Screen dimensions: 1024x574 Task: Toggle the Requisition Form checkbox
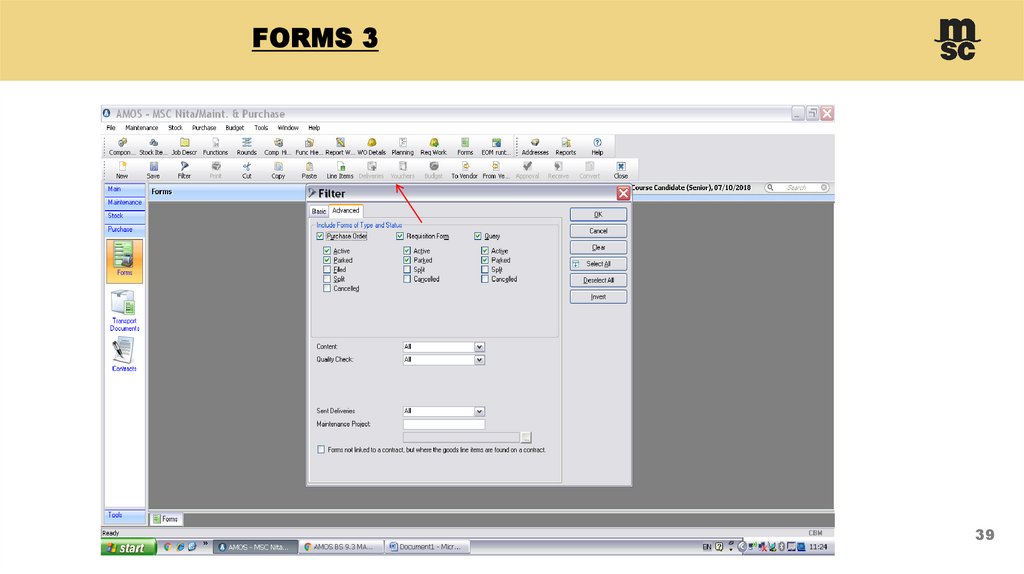point(400,236)
